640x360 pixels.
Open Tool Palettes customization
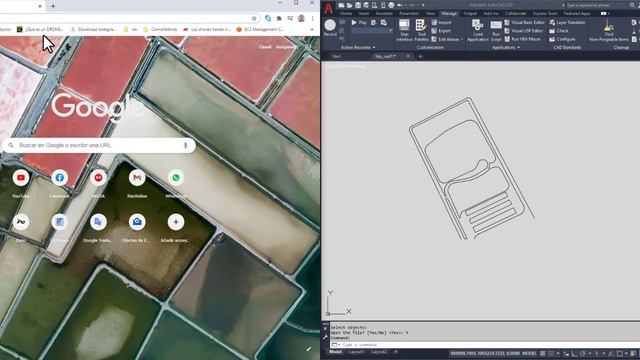(x=421, y=30)
